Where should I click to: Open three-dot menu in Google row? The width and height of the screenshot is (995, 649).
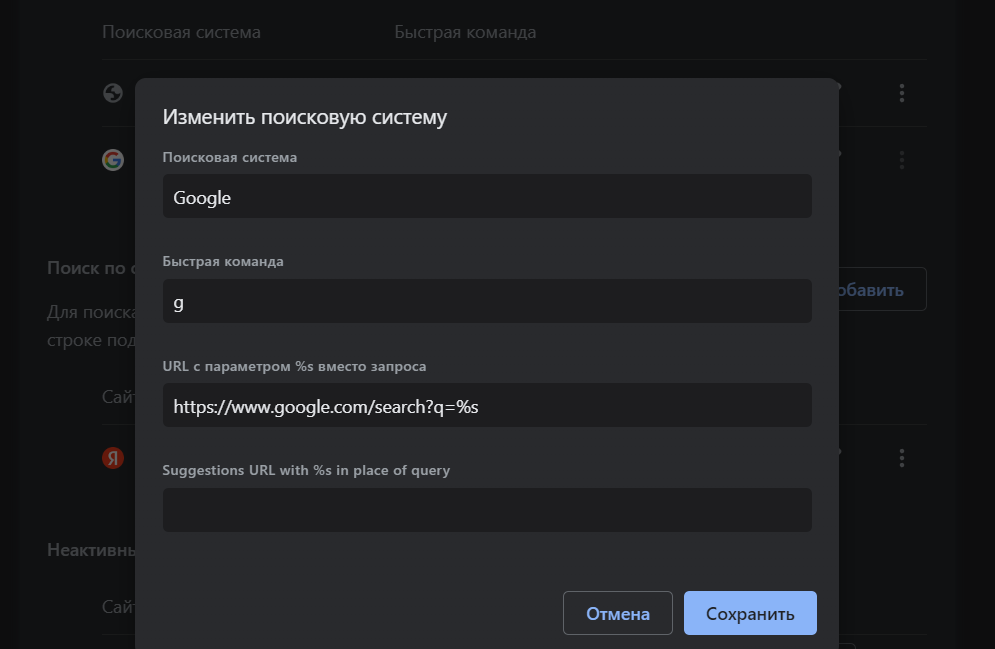pos(902,160)
